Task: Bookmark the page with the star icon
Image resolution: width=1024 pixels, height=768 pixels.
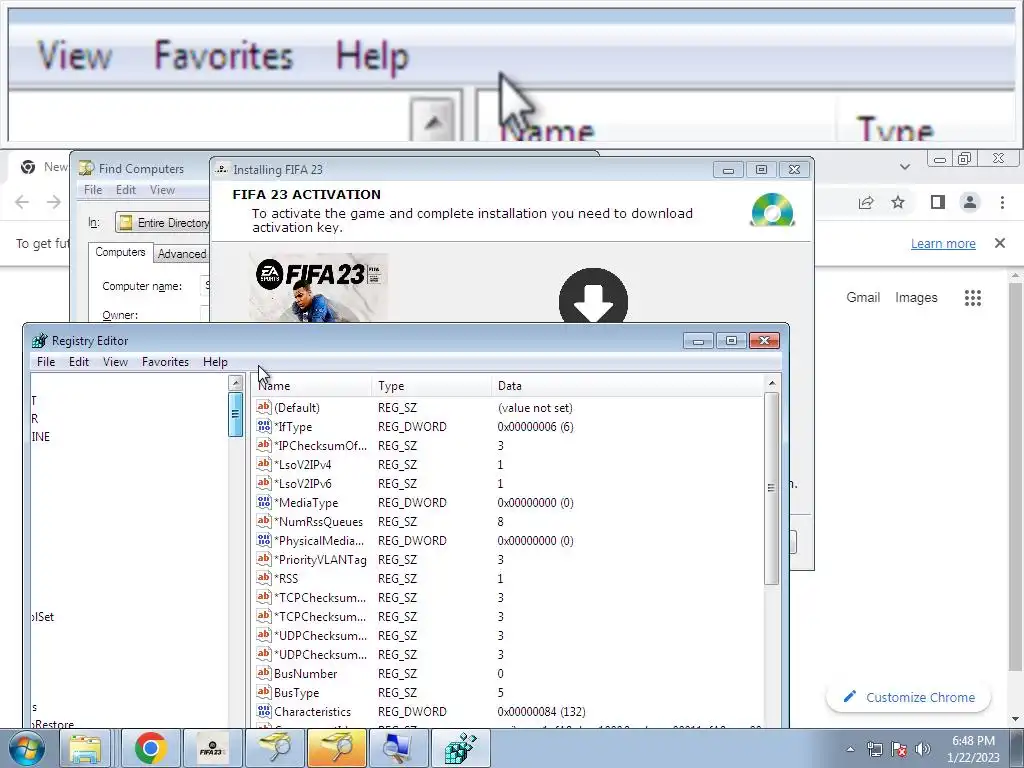Action: point(898,202)
